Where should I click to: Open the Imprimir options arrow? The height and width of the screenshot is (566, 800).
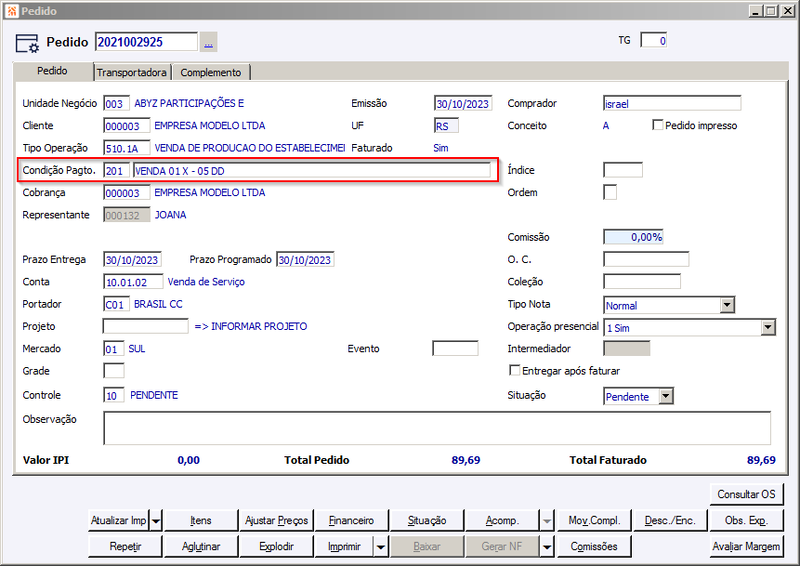point(381,547)
